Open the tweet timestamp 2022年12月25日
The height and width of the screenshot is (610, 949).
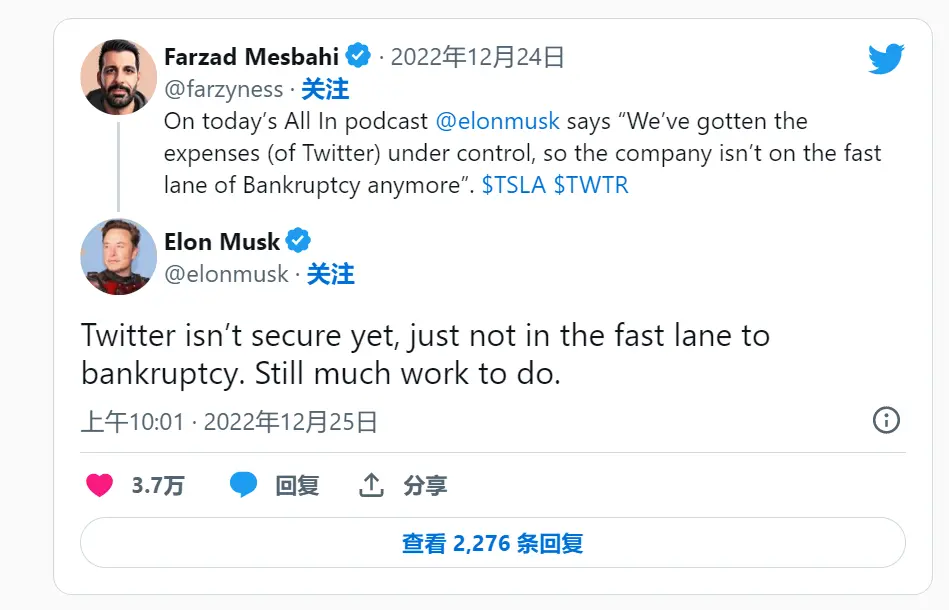[290, 422]
